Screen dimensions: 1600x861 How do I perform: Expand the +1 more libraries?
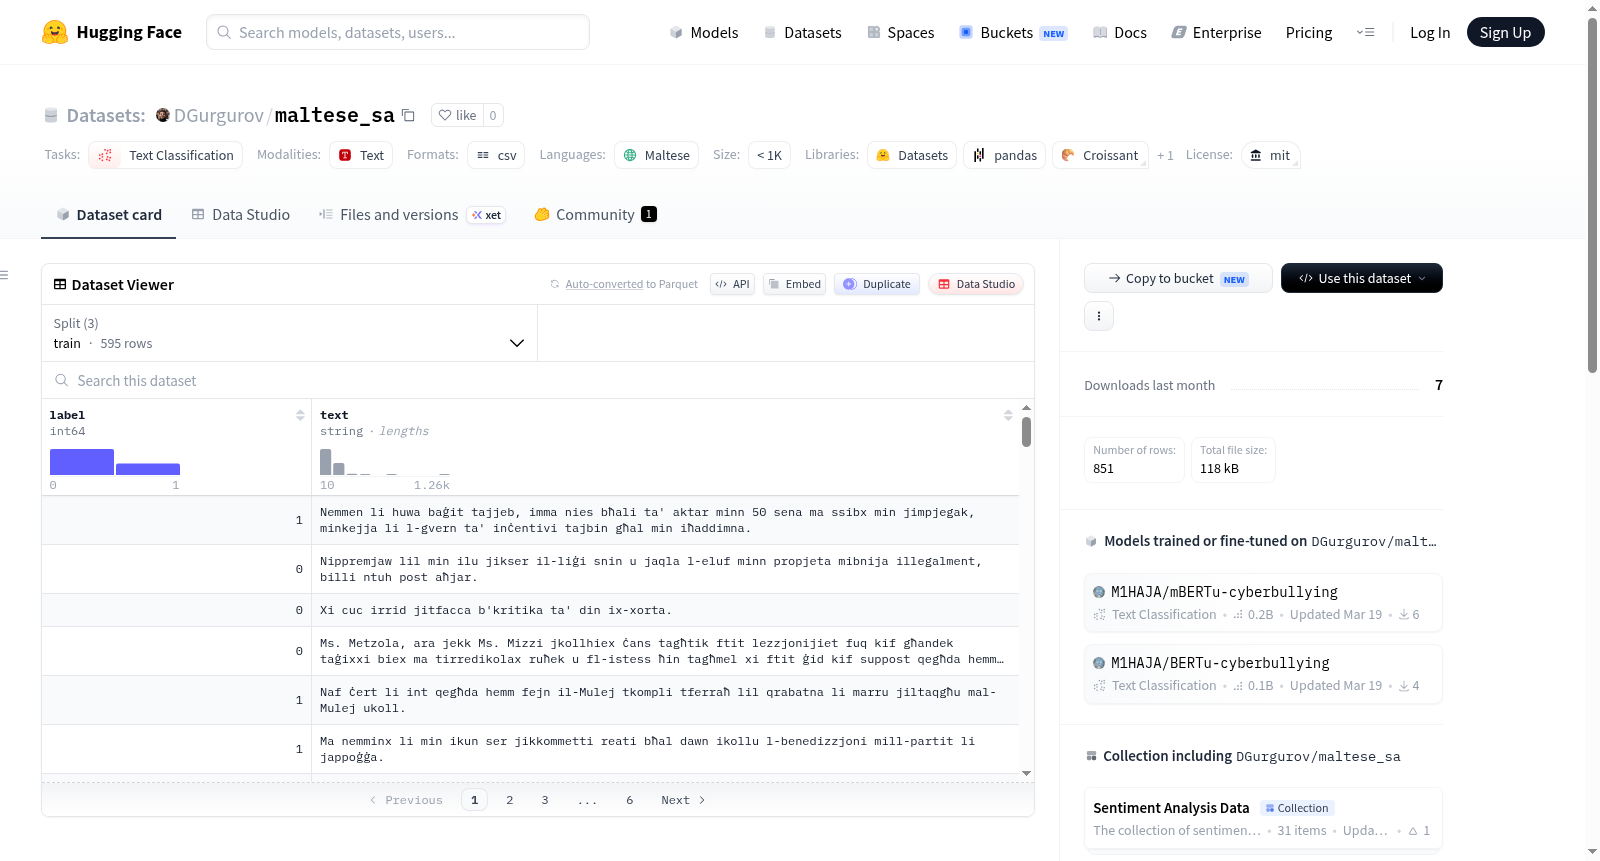[1165, 155]
